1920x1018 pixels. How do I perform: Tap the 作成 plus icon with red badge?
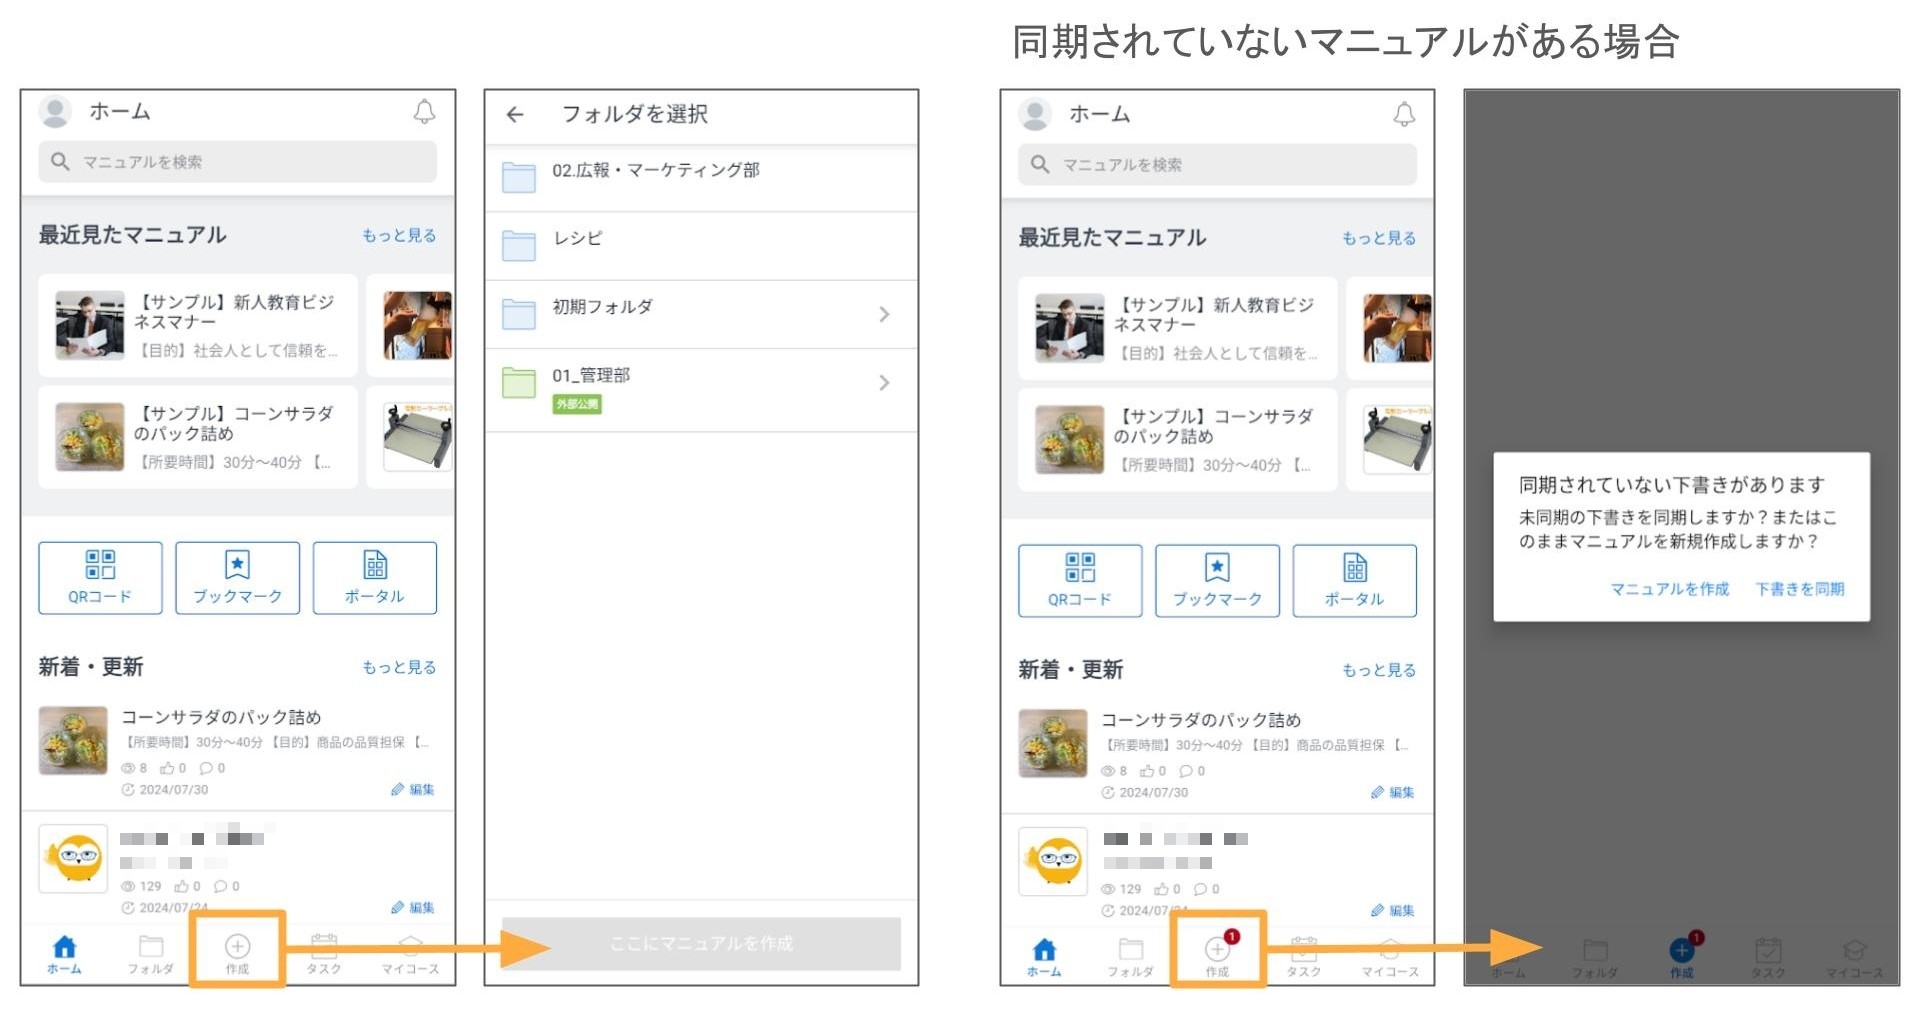[1218, 950]
